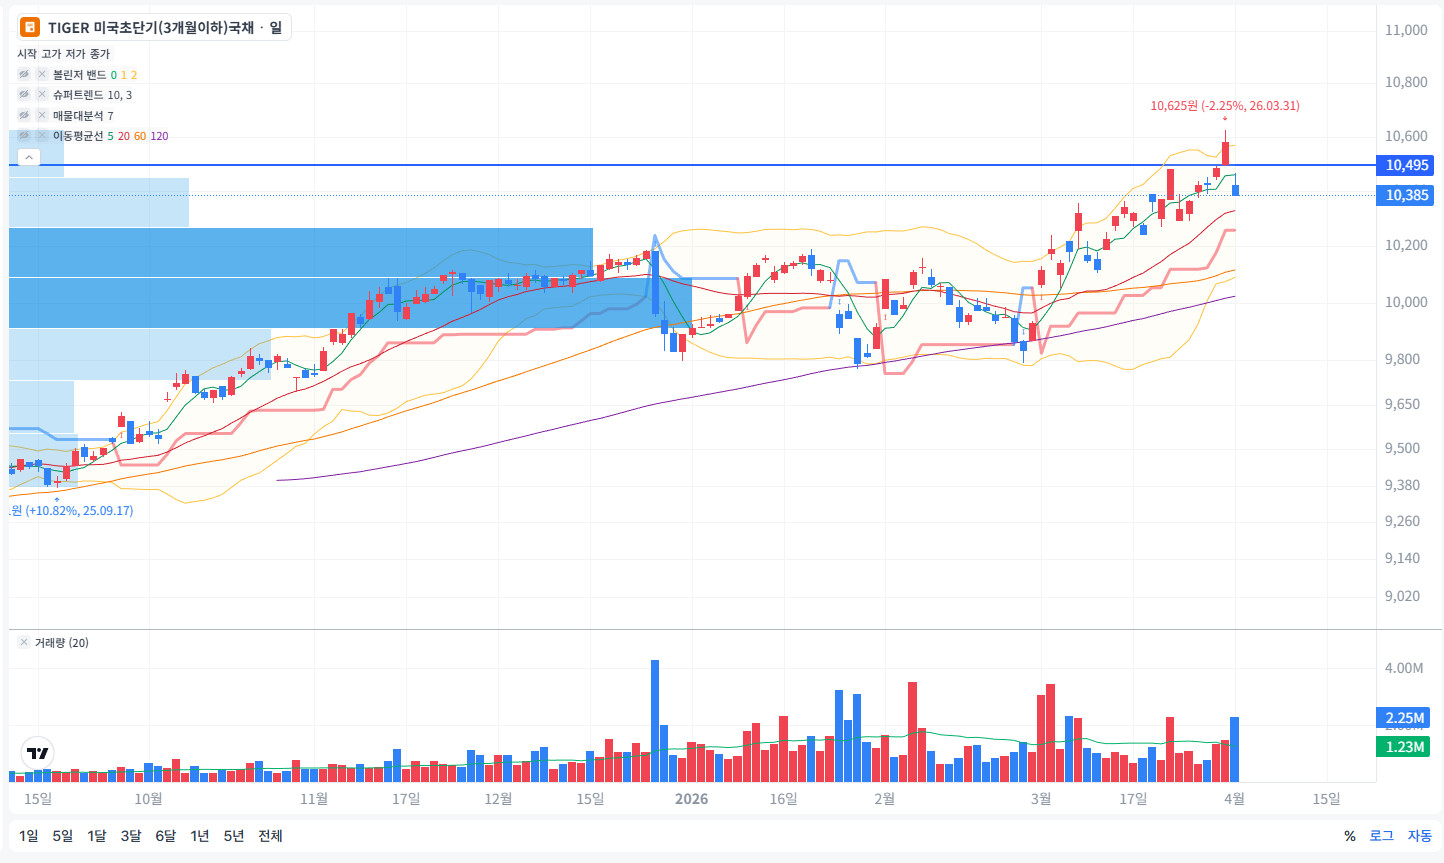
Task: Click the 슈퍼트렌드 10, 3 indicator label
Action: tap(92, 95)
